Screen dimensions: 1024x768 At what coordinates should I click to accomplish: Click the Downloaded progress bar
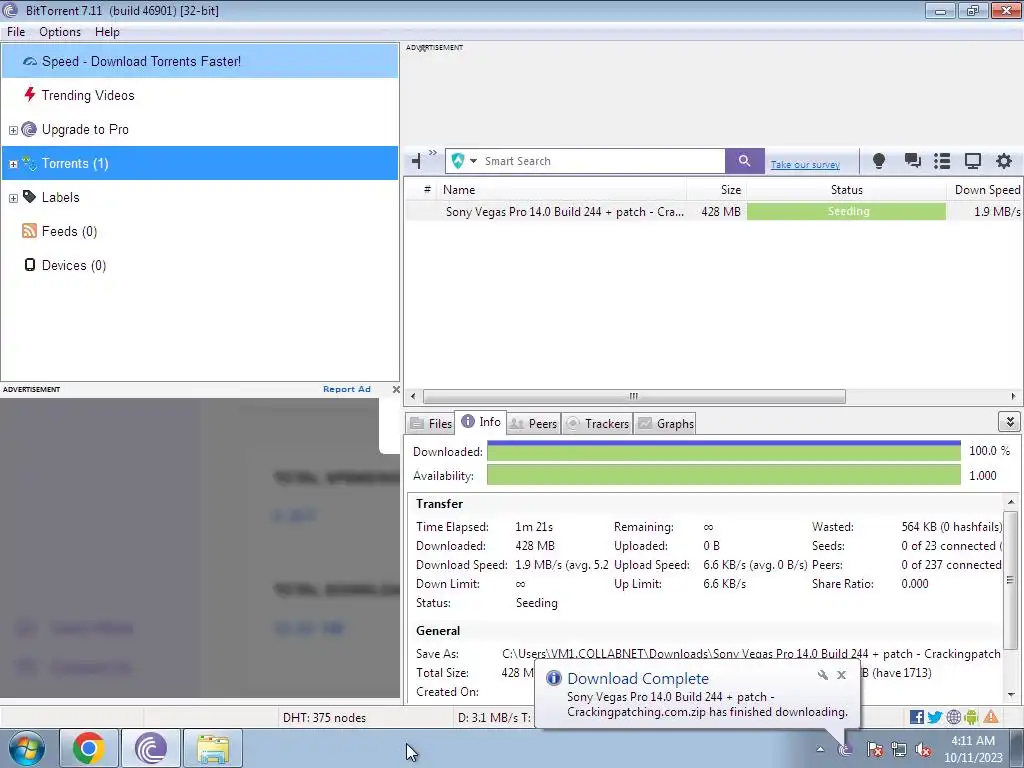click(x=724, y=451)
